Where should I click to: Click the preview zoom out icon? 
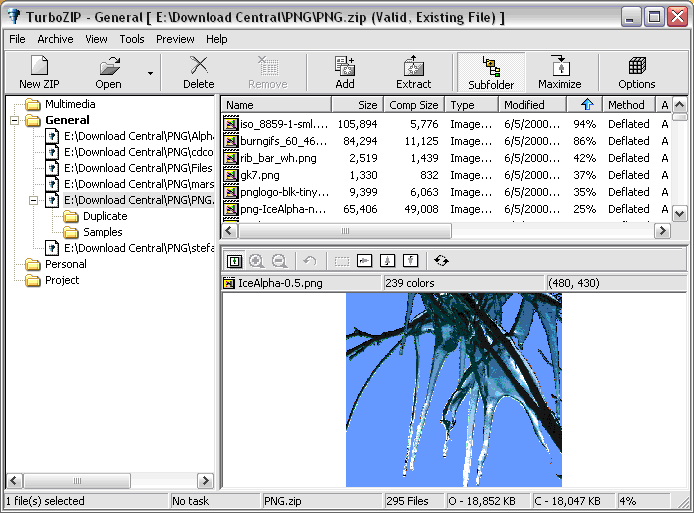[279, 261]
